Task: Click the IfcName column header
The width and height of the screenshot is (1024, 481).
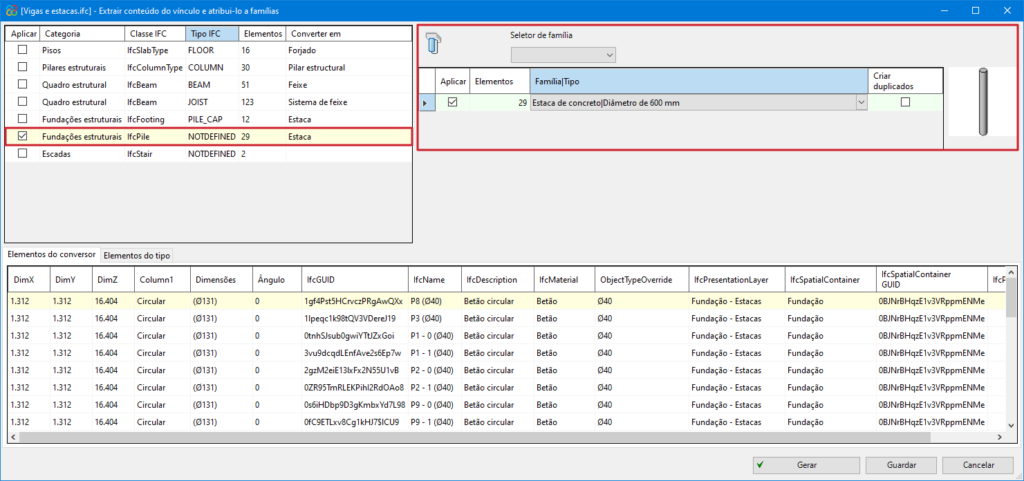Action: click(x=434, y=279)
